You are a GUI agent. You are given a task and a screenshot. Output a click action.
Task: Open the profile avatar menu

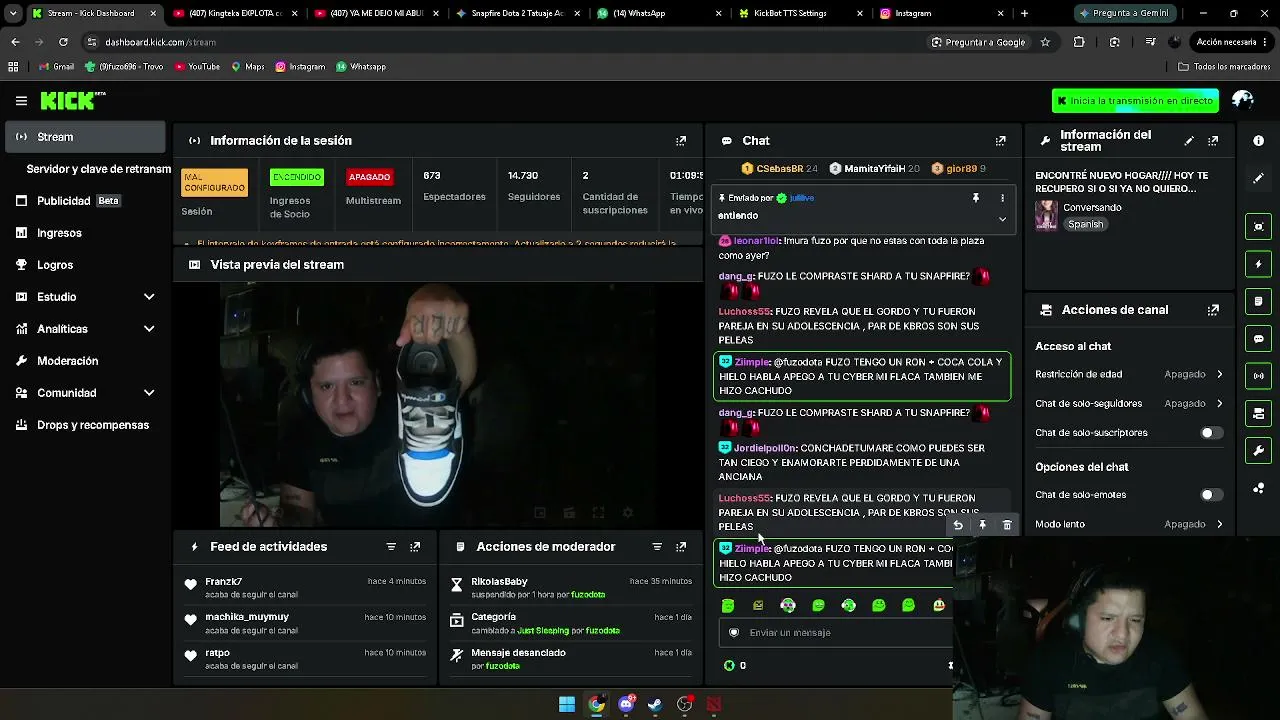pos(1243,100)
